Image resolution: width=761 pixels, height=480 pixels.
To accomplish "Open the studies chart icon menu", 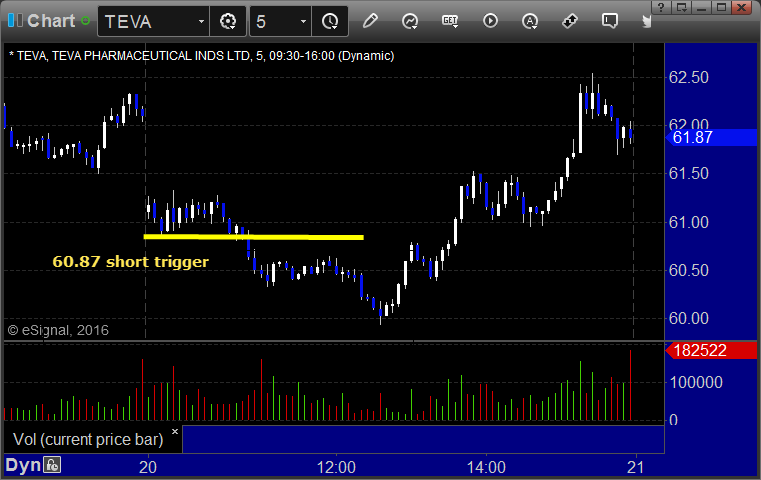I will click(410, 21).
